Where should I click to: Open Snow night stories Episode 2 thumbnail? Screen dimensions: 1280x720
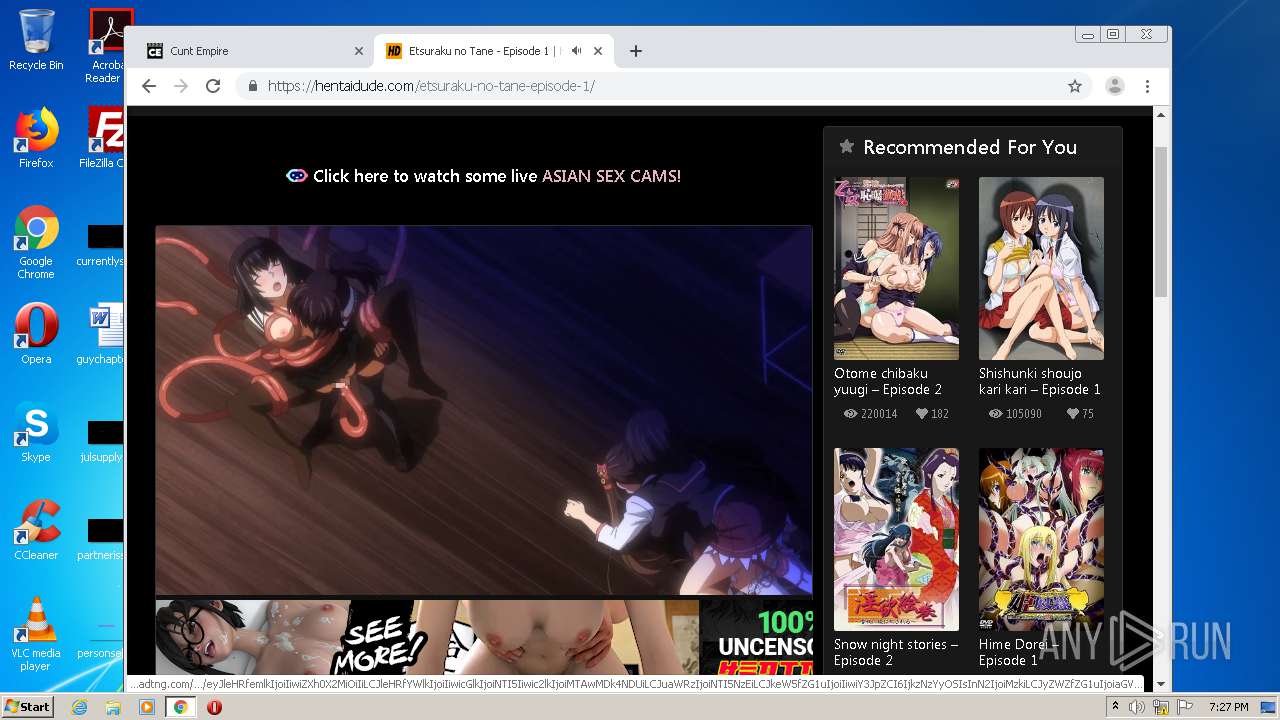click(x=896, y=539)
